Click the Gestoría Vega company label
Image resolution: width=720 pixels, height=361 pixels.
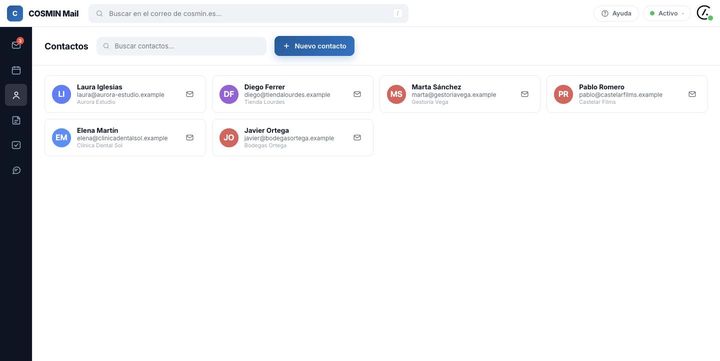[x=430, y=102]
